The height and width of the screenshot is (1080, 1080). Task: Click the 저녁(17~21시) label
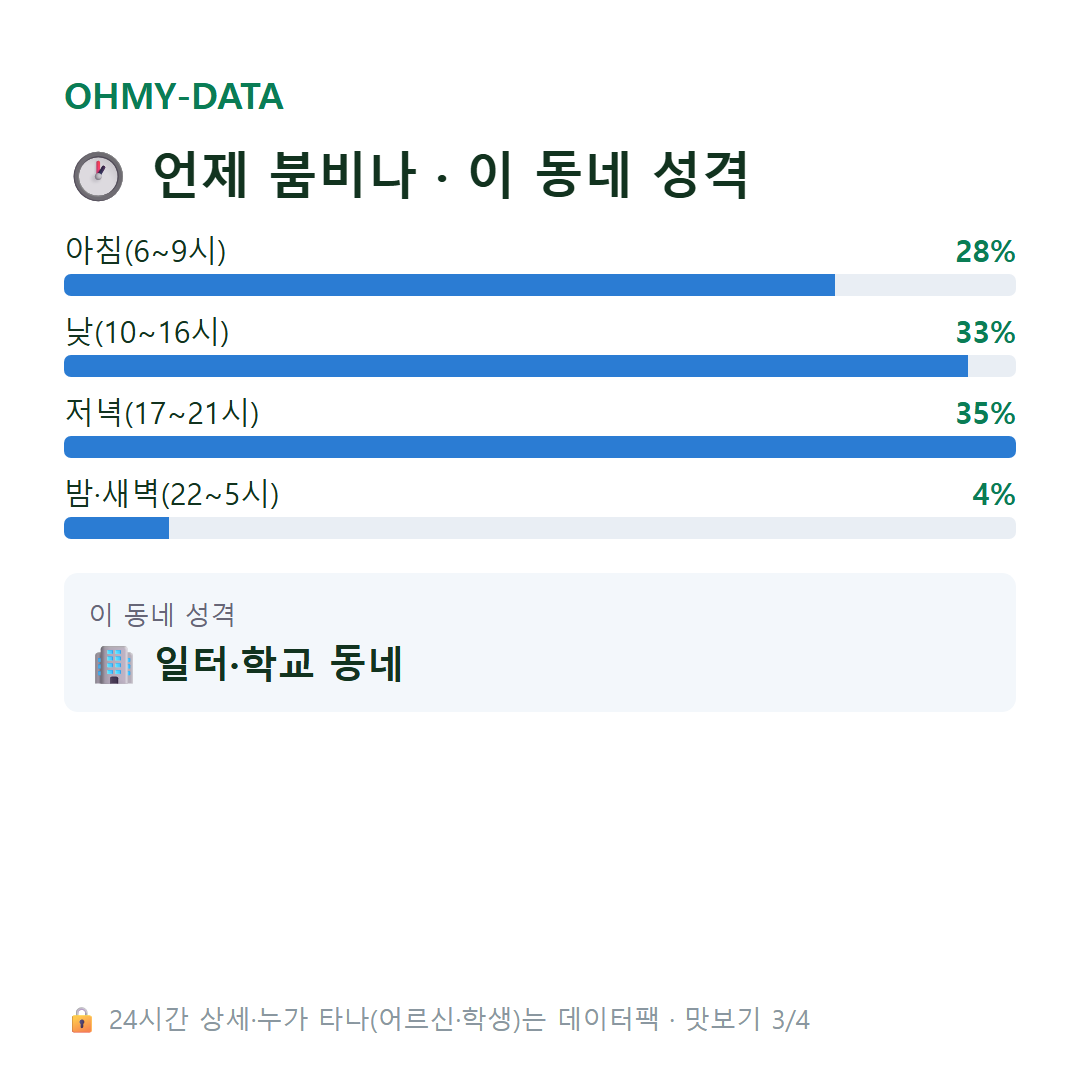click(x=162, y=413)
